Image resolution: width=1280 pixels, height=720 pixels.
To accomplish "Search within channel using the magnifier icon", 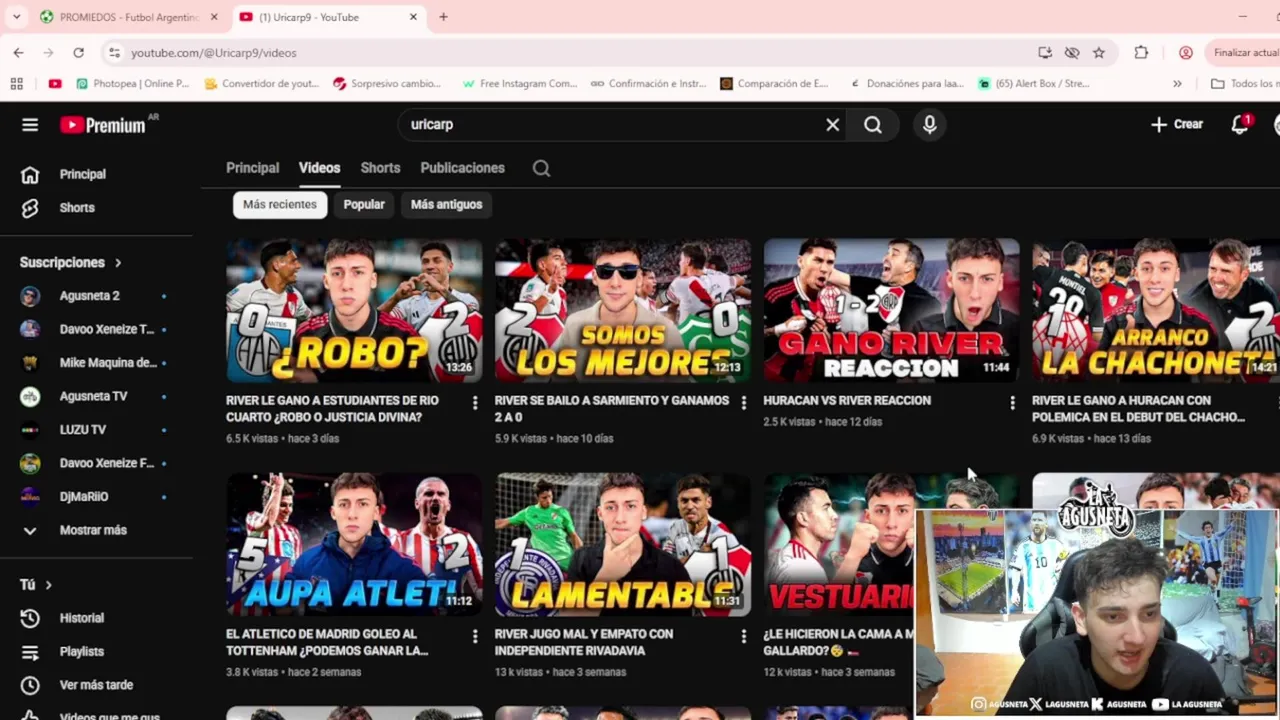I will click(x=541, y=168).
